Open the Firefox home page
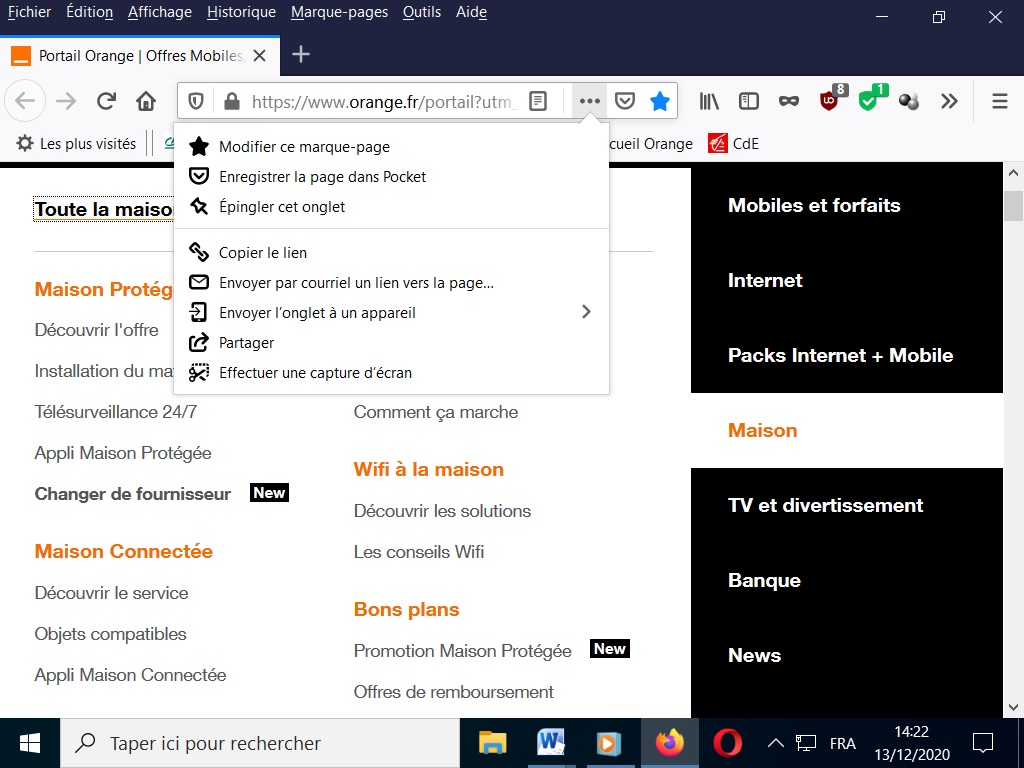The image size is (1024, 768). click(x=146, y=101)
